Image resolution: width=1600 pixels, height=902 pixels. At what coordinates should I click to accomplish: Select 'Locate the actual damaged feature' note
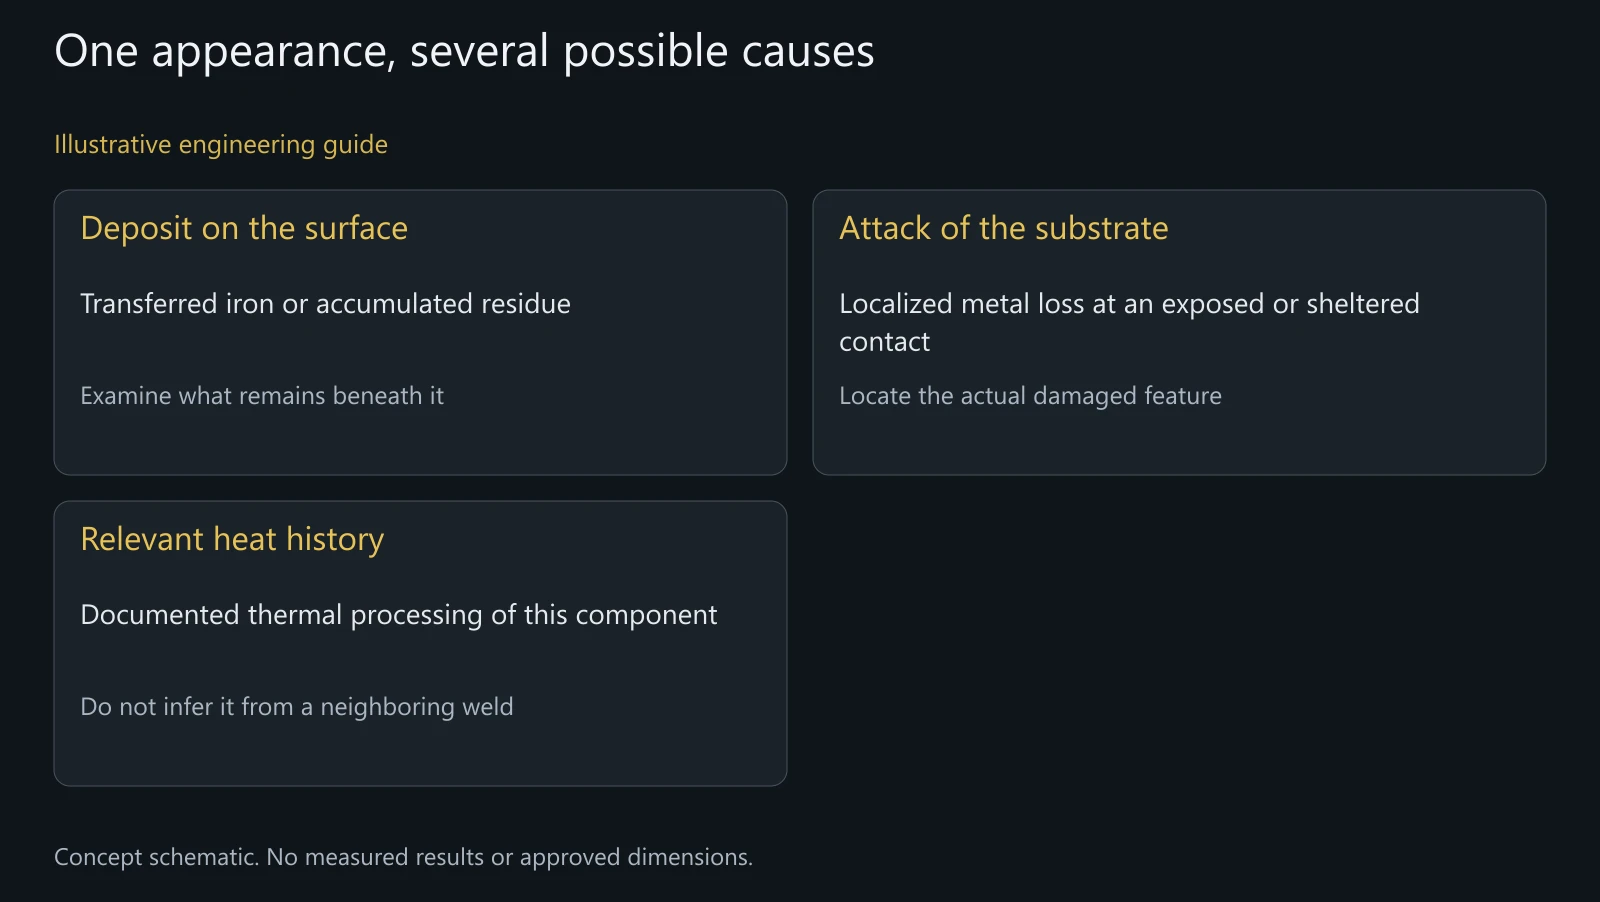[x=1030, y=396]
